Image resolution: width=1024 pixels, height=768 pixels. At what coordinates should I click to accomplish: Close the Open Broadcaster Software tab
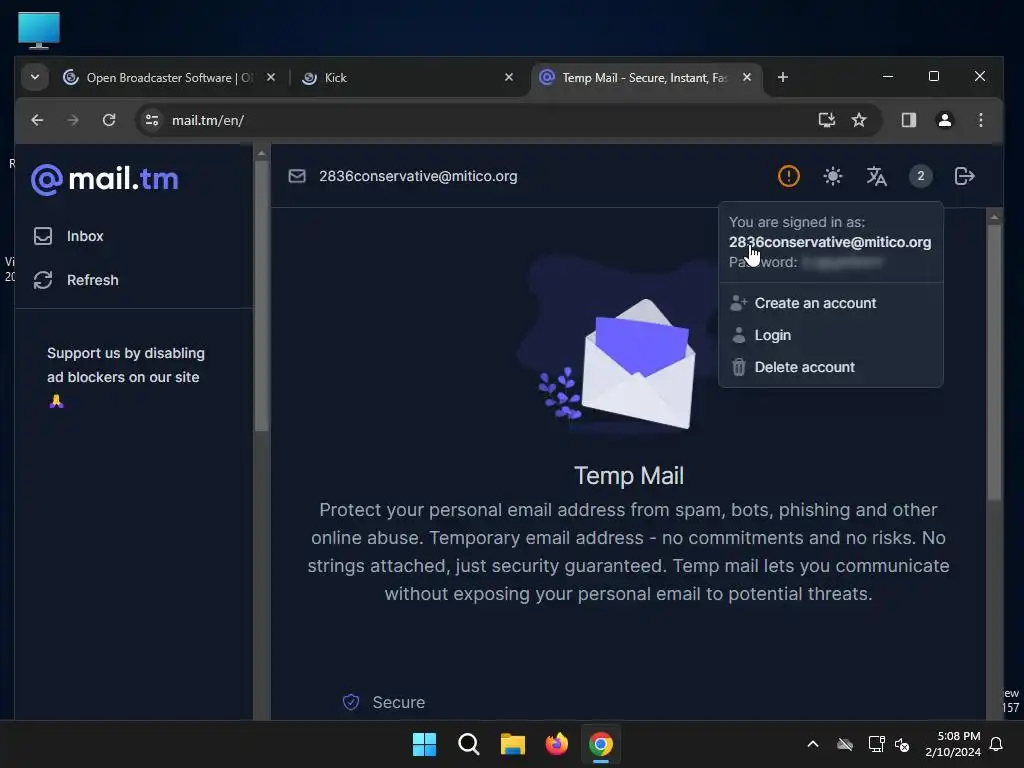271,78
